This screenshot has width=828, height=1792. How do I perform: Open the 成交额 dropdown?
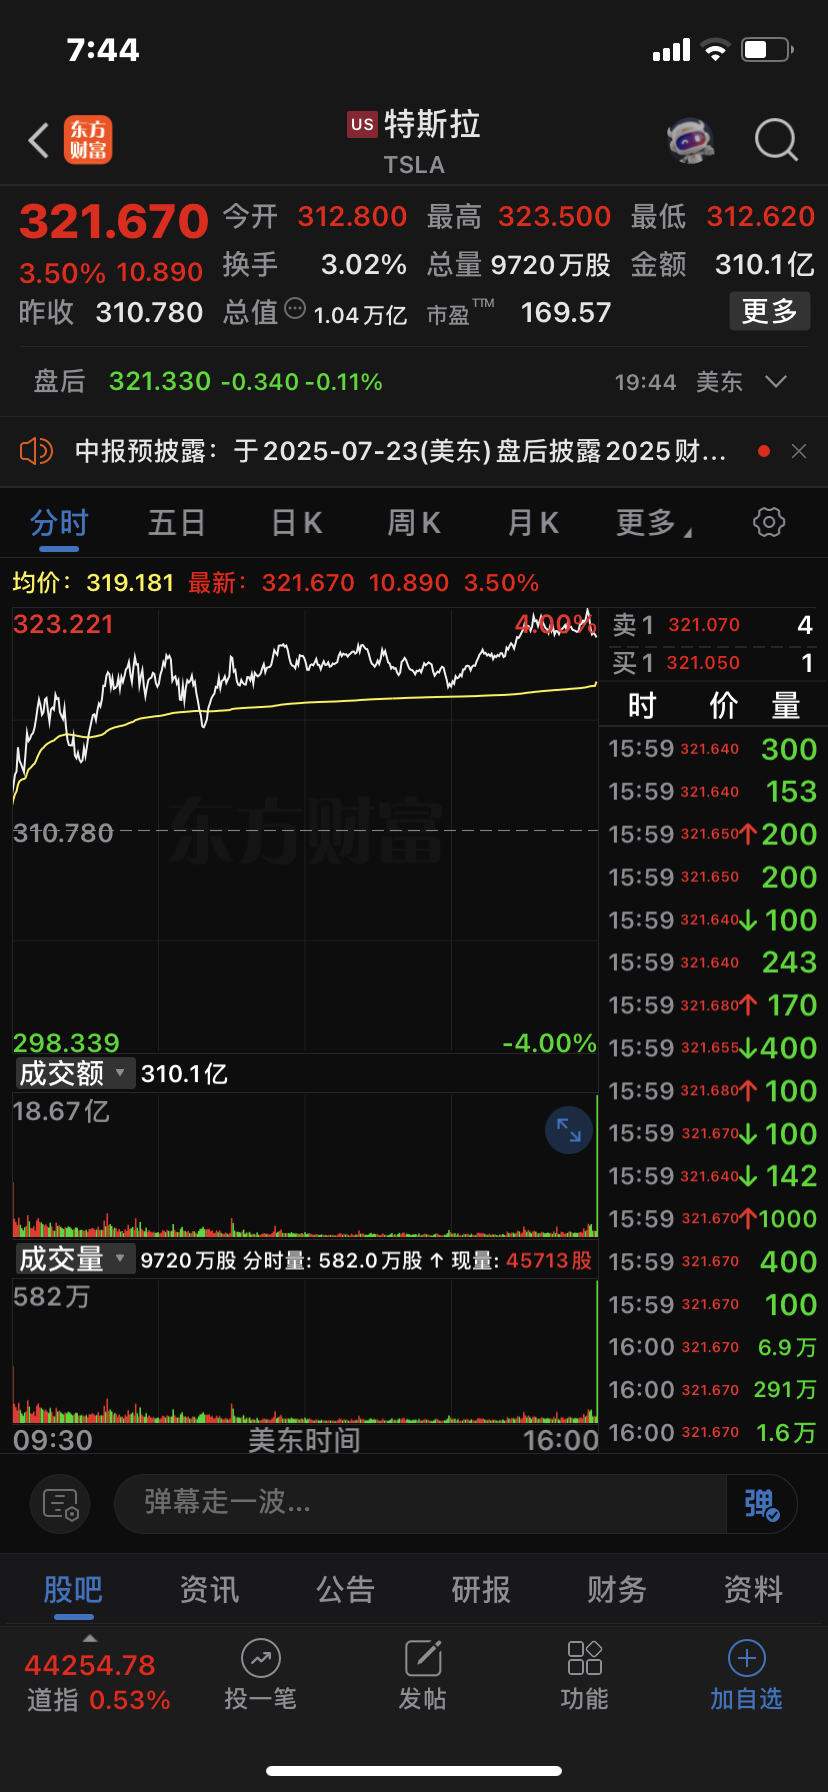coord(74,1073)
